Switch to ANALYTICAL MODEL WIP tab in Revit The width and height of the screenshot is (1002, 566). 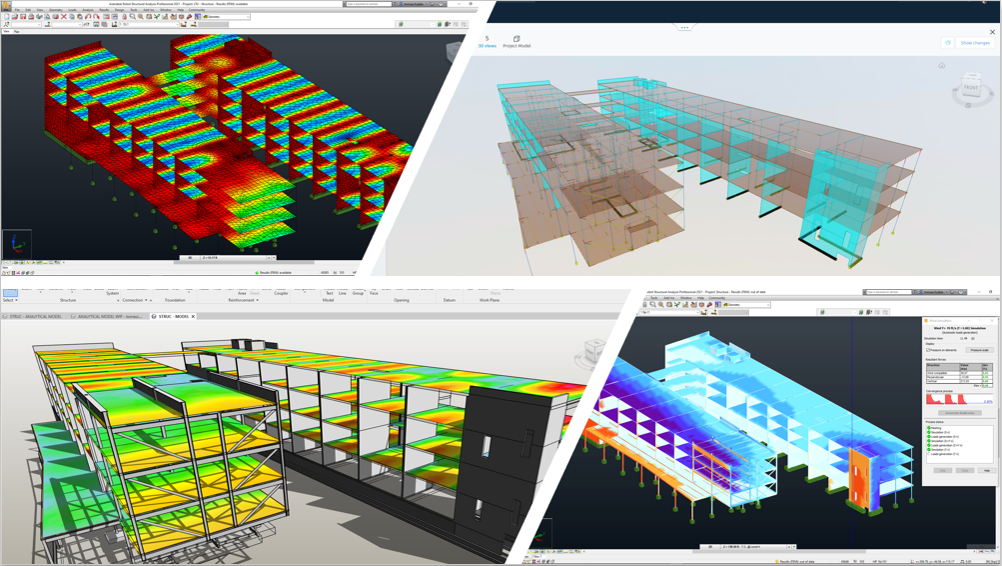tap(107, 316)
